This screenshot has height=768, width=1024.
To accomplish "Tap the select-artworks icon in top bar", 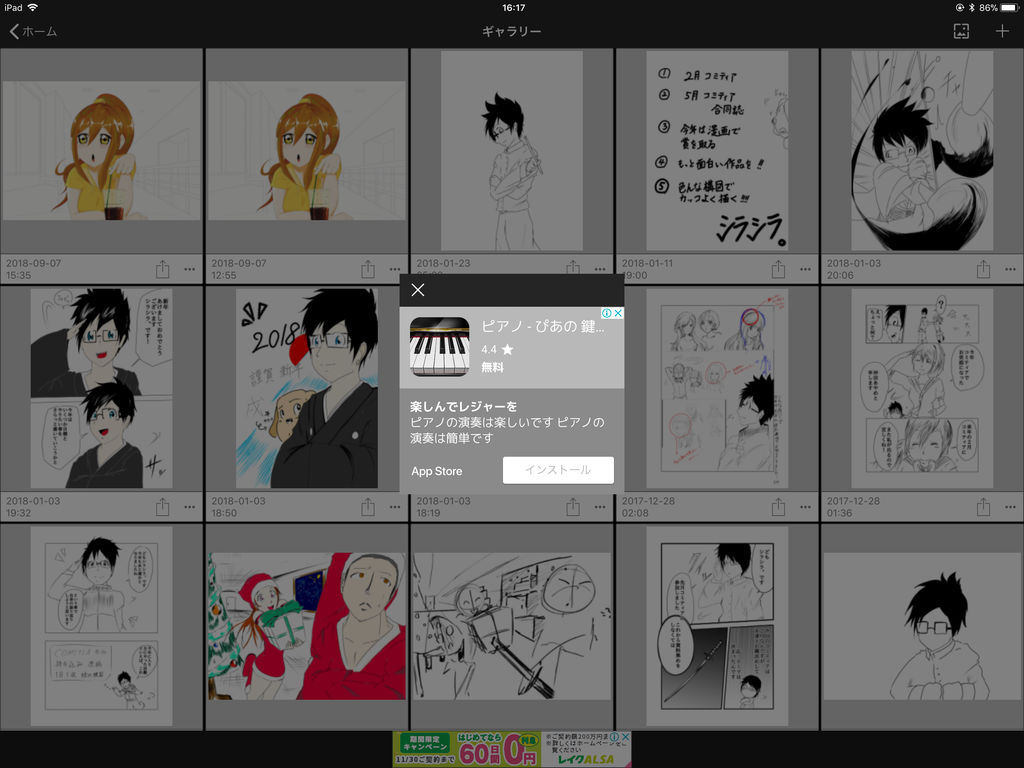I will point(961,31).
